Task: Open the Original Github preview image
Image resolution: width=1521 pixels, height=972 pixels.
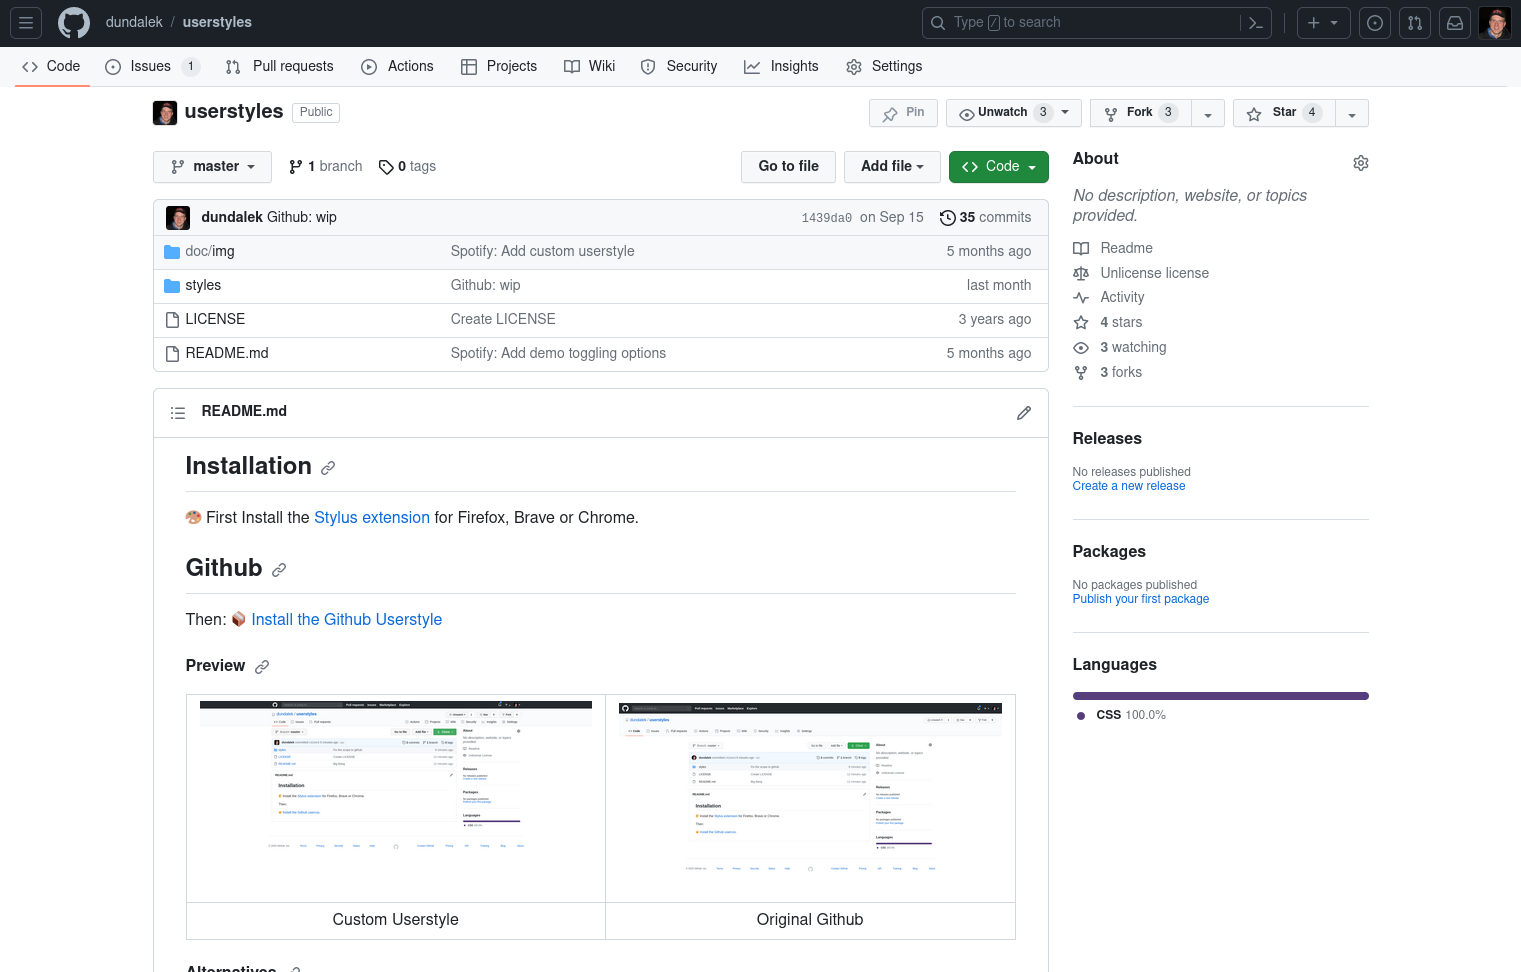Action: [810, 799]
